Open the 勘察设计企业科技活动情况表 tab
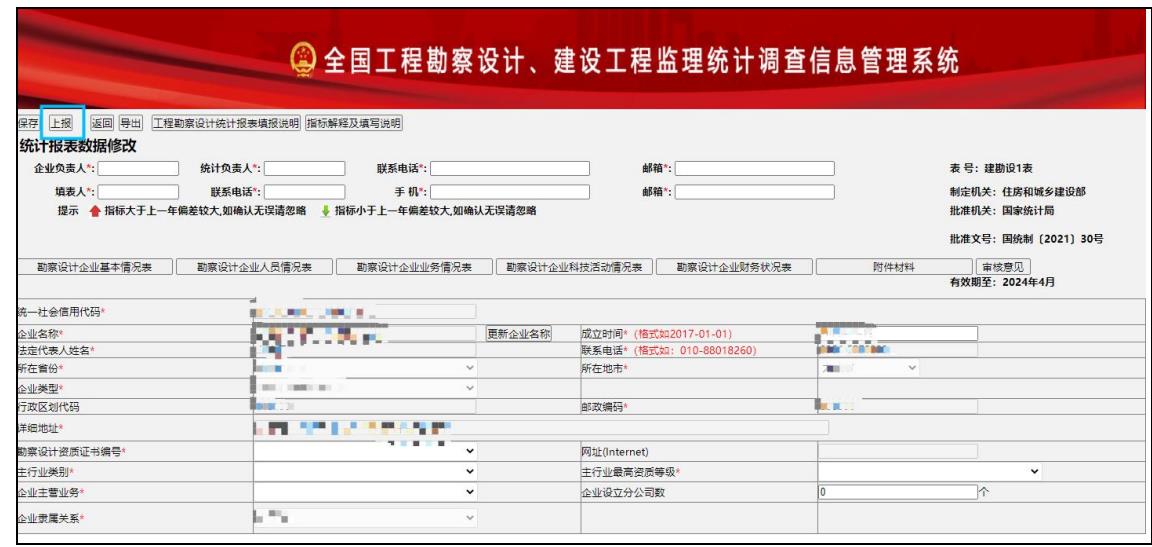 tap(580, 266)
